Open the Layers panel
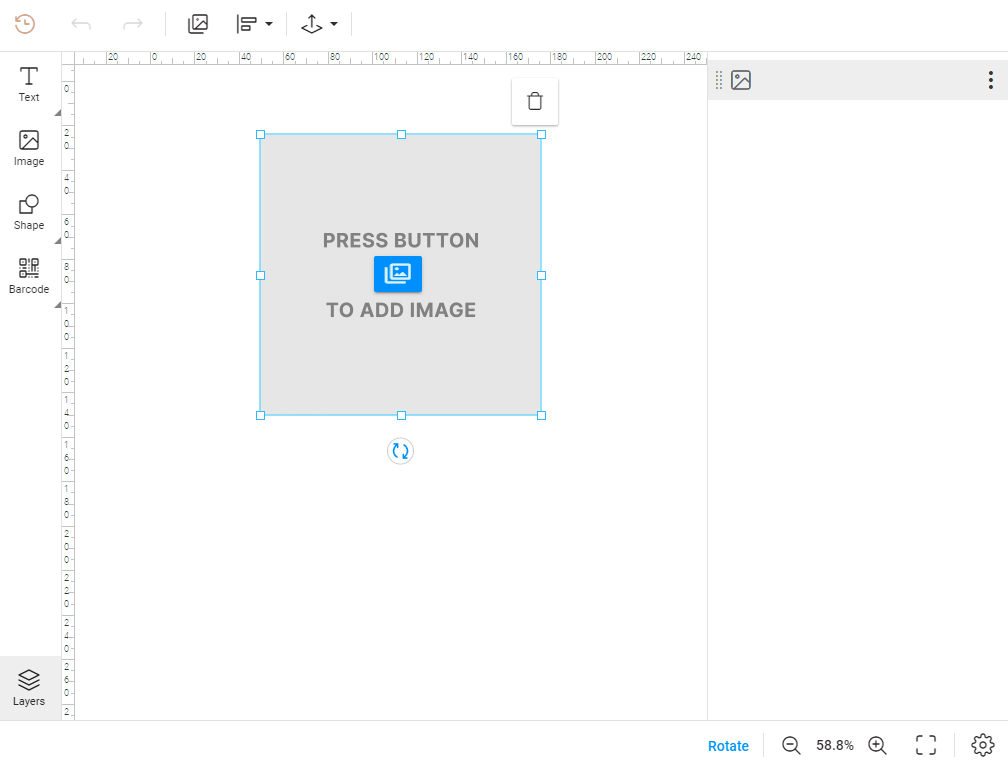The height and width of the screenshot is (767, 1008). click(x=29, y=688)
